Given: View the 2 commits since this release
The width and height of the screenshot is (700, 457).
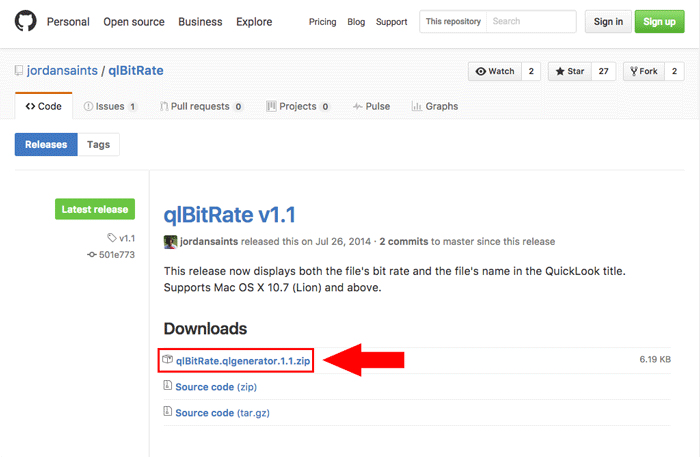Looking at the screenshot, I should coord(404,241).
